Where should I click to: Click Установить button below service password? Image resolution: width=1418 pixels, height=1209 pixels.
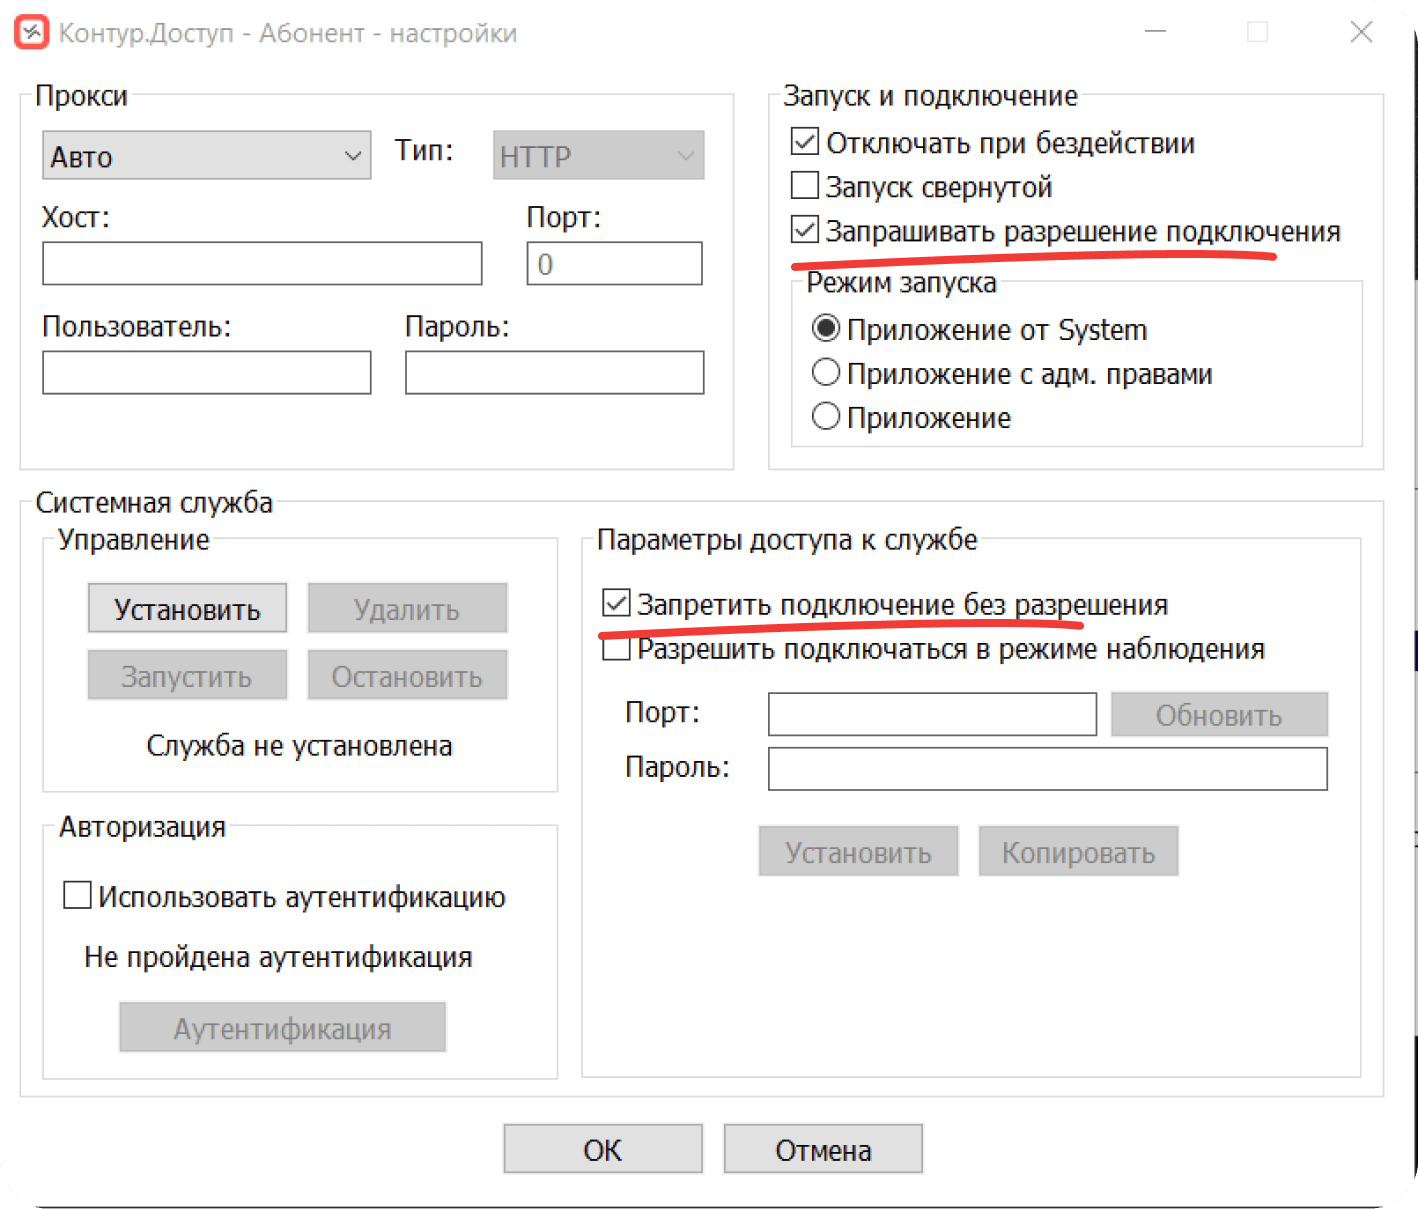(858, 851)
